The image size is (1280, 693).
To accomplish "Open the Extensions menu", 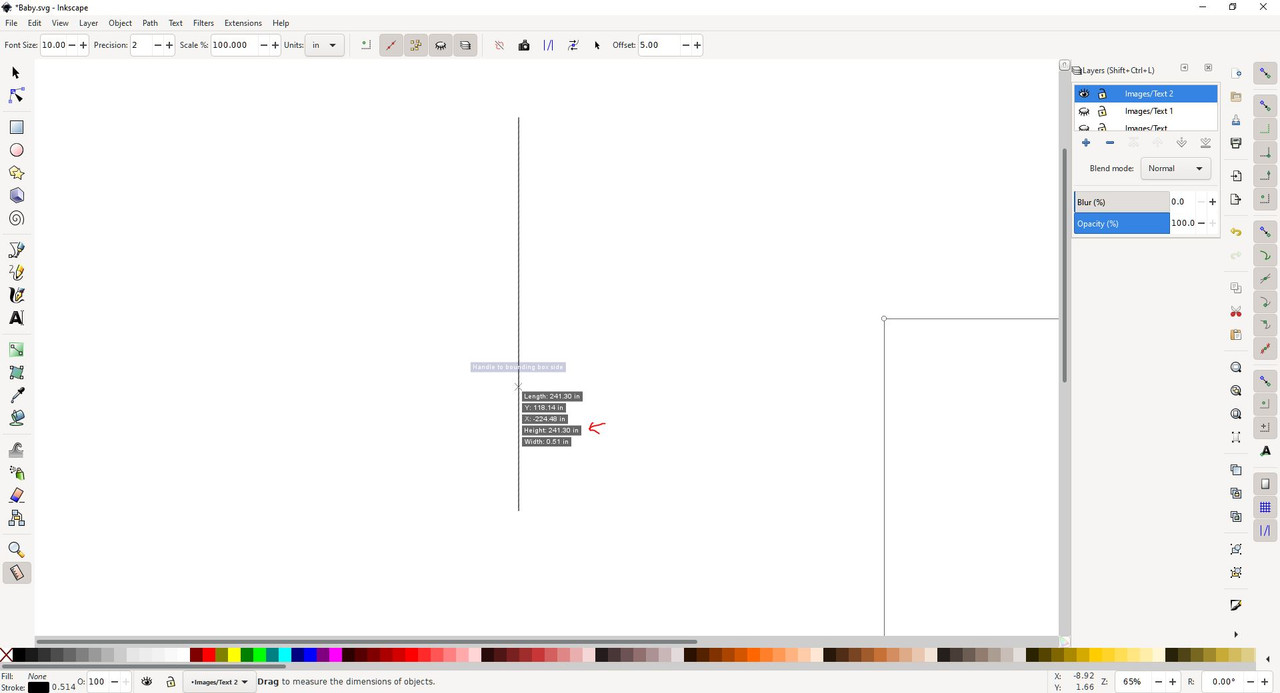I will pos(242,23).
